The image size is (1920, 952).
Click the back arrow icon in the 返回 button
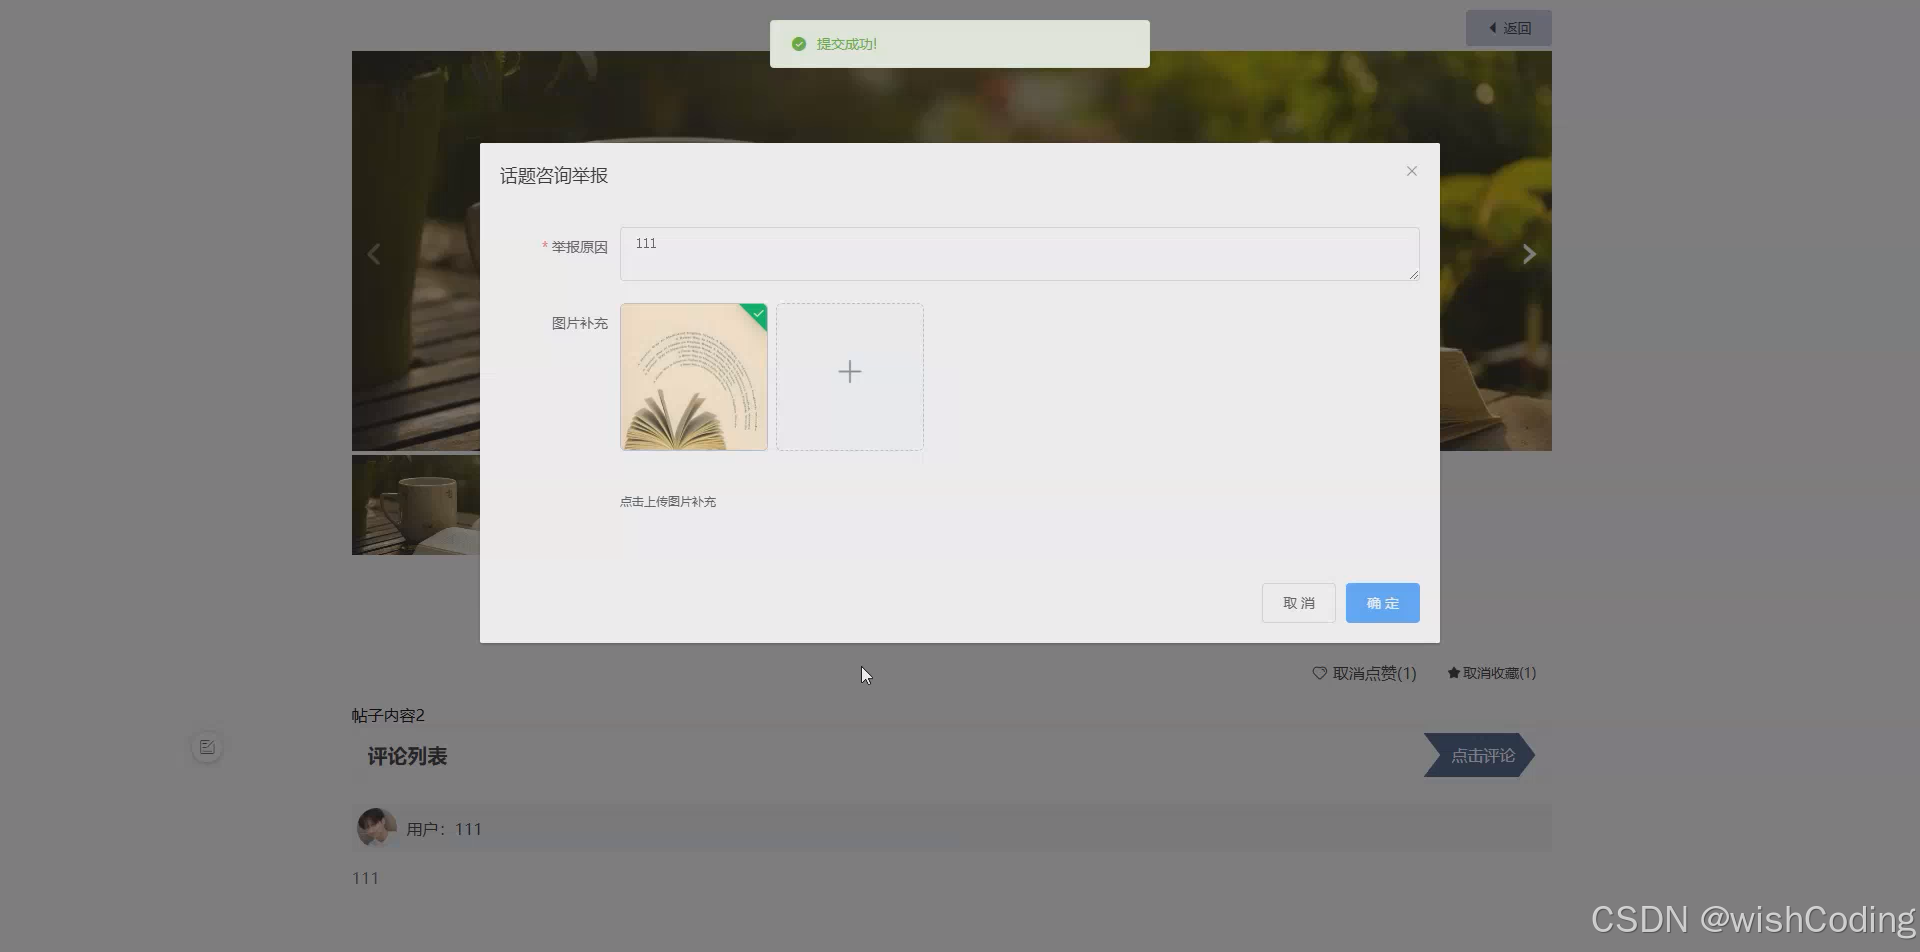[1492, 27]
